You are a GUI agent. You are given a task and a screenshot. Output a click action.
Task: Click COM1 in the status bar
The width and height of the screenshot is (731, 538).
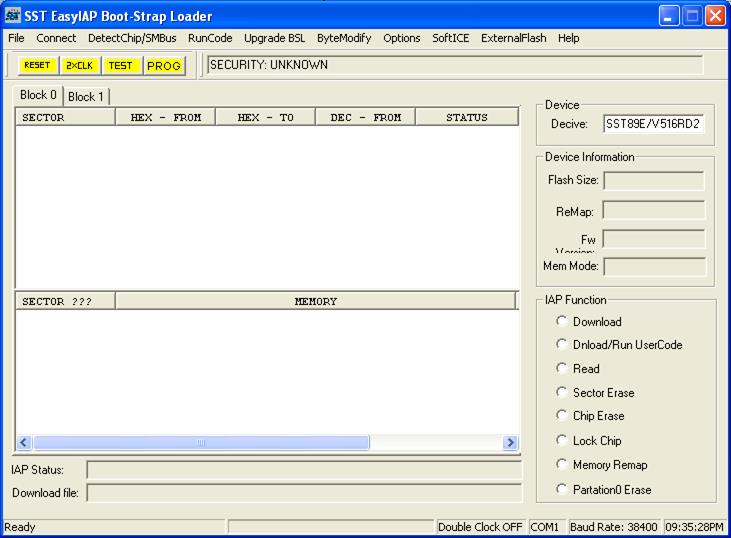click(545, 527)
